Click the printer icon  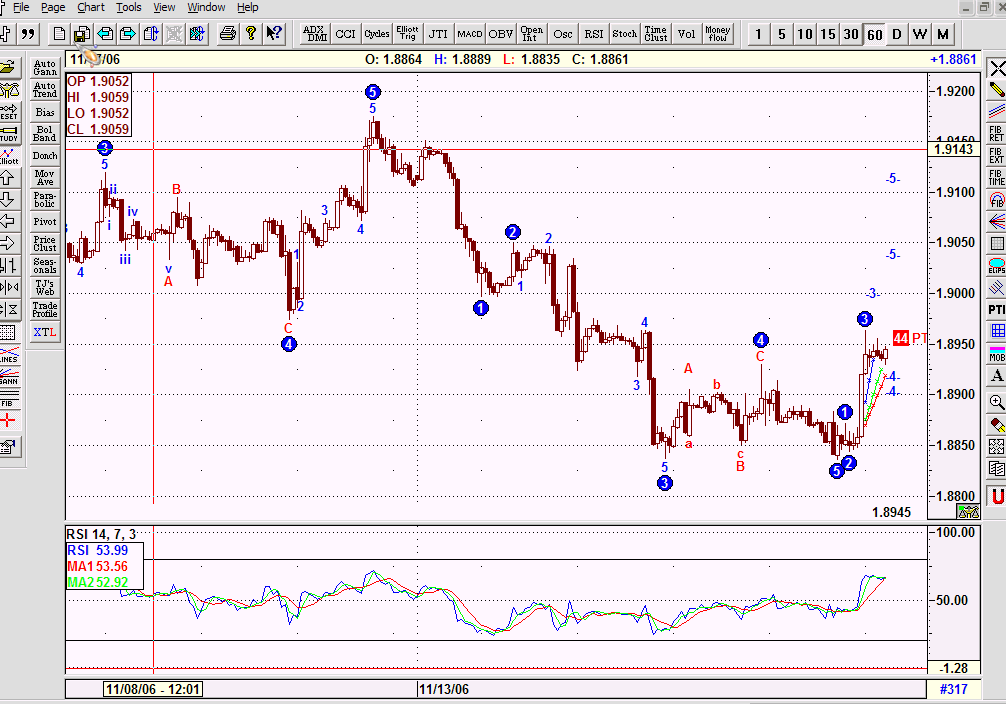click(x=227, y=34)
